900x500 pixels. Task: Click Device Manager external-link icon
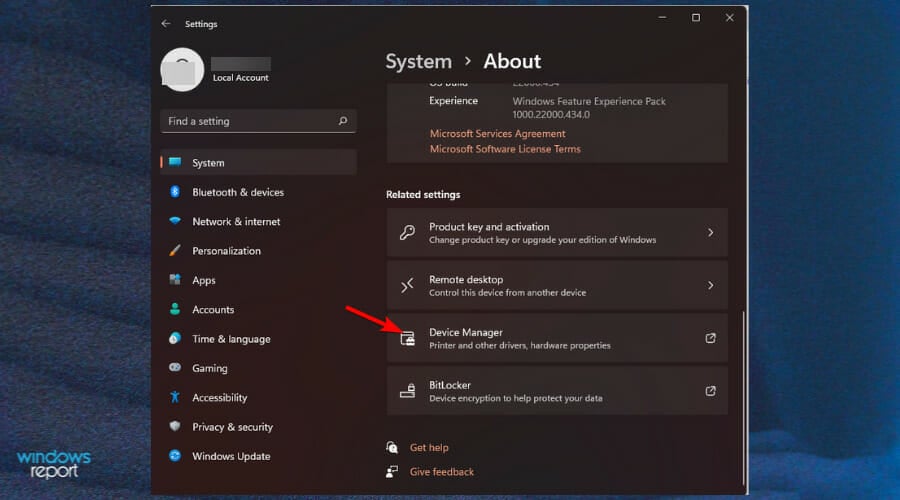coord(711,338)
